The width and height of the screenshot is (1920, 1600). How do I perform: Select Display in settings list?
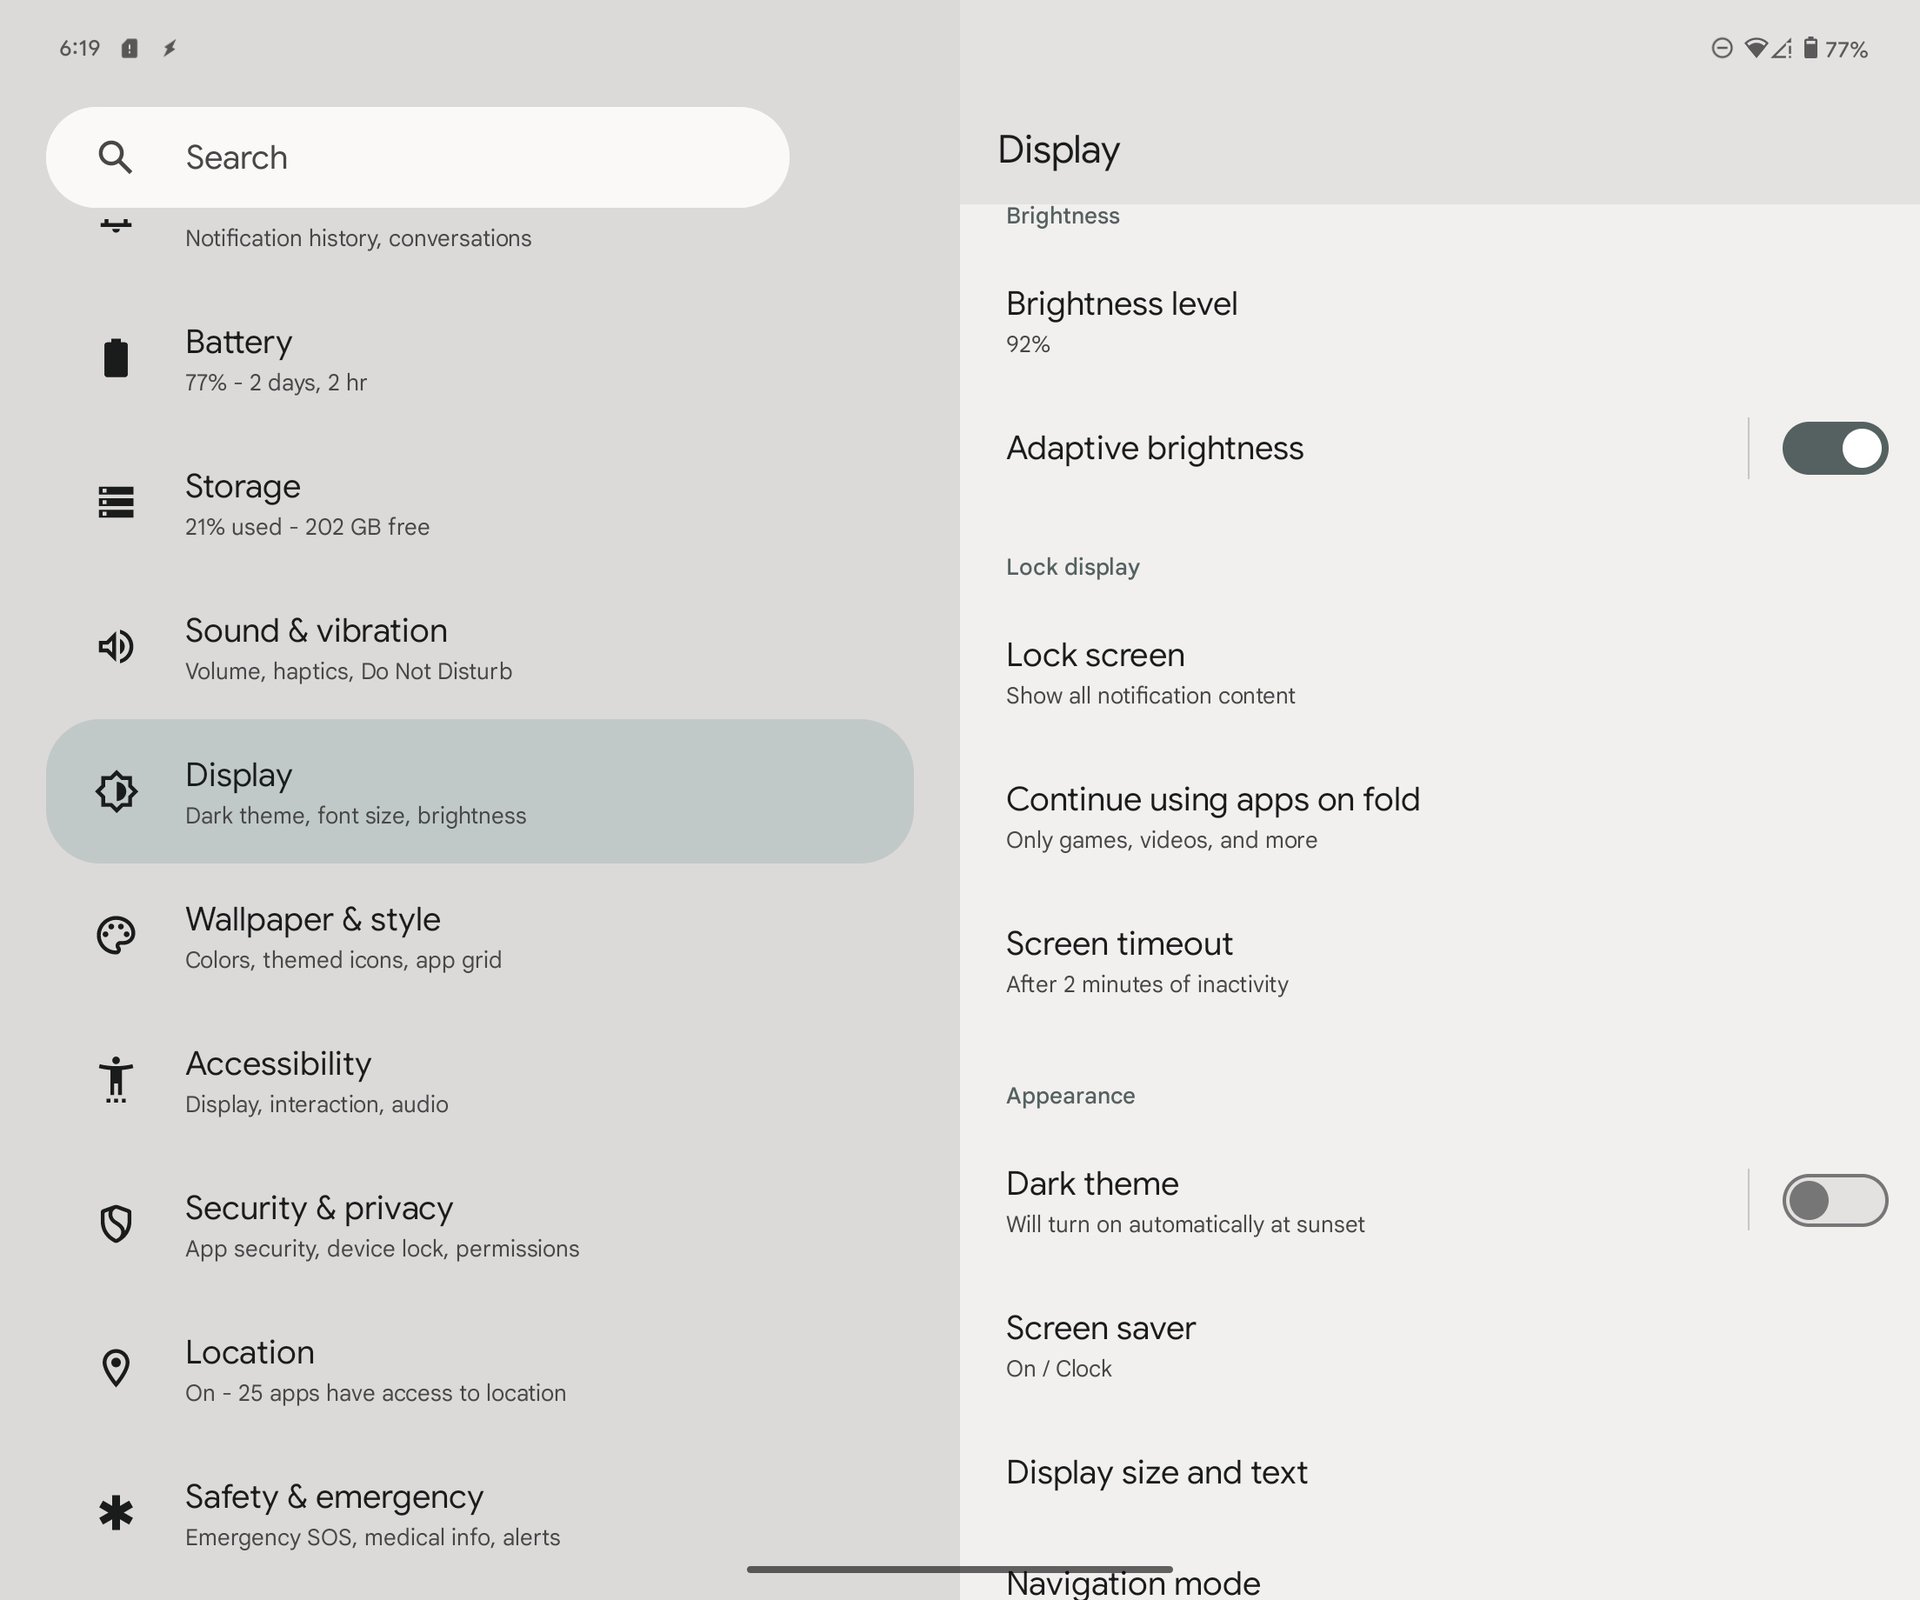[480, 791]
